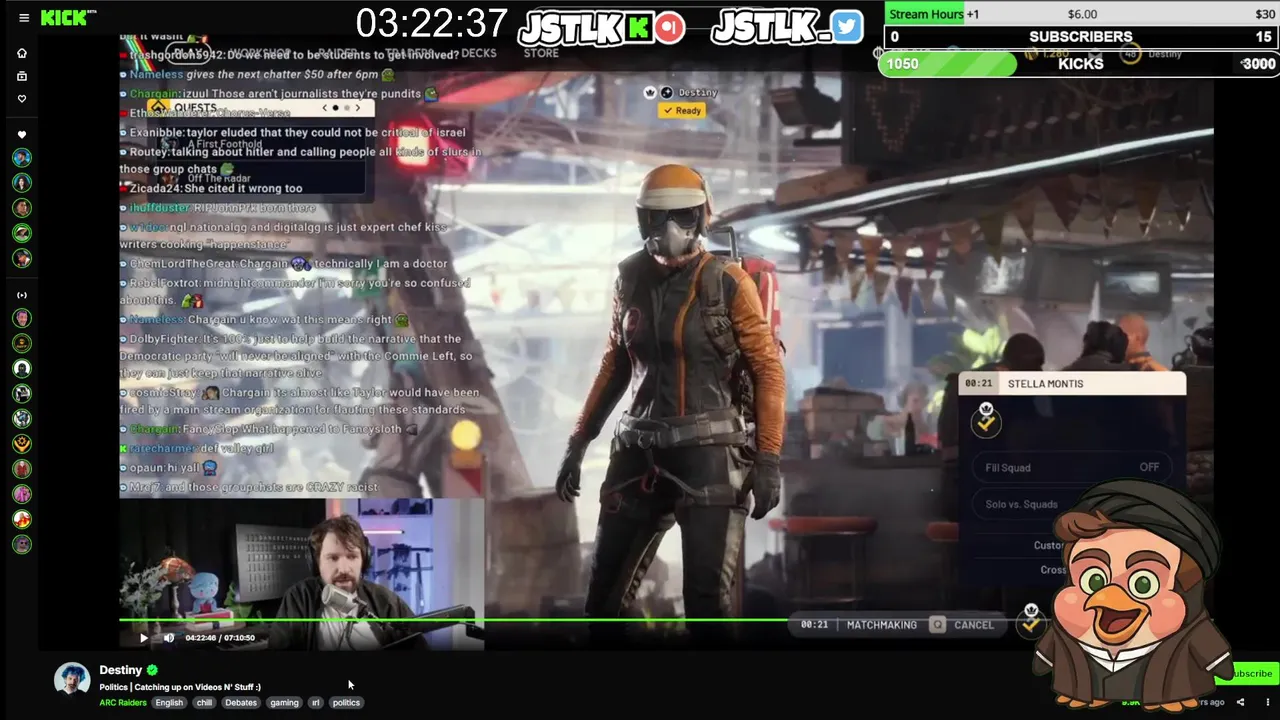
Task: Click the streamer webcam thumbnail
Action: click(x=302, y=575)
